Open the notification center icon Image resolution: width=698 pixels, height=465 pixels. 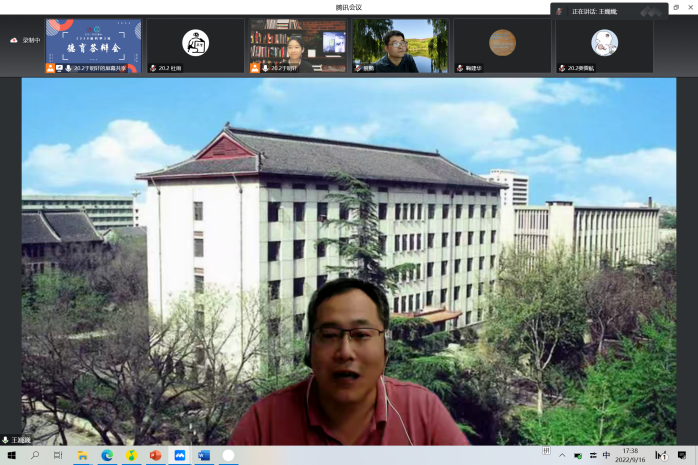[682, 455]
